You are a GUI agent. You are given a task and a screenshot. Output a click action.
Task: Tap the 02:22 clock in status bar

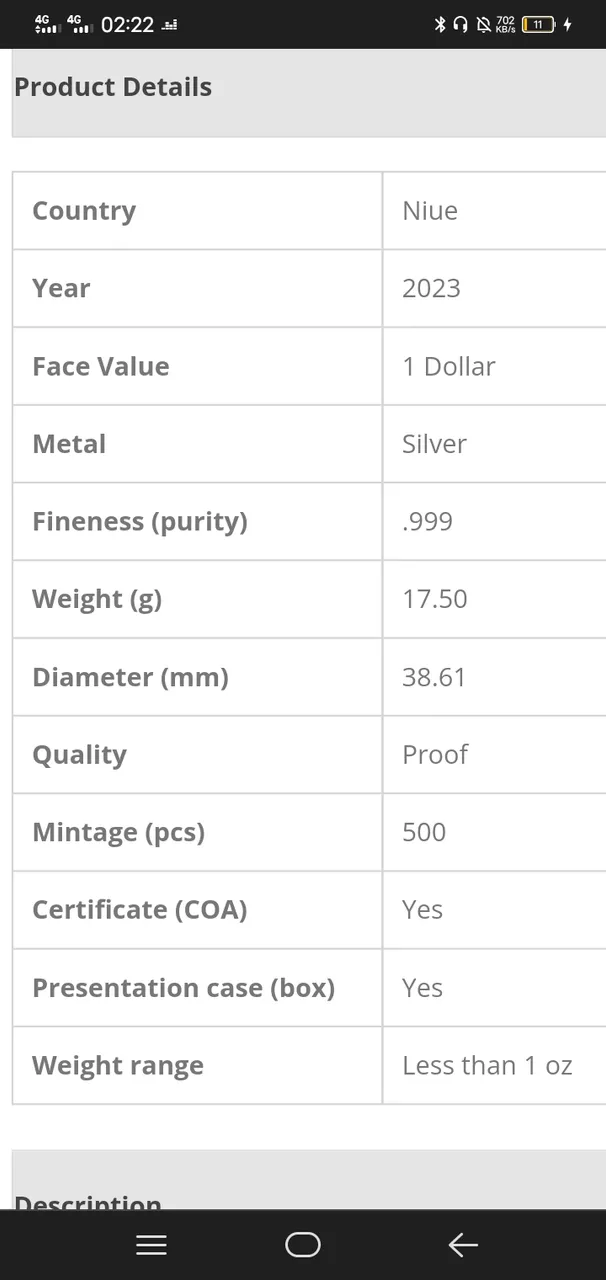127,25
